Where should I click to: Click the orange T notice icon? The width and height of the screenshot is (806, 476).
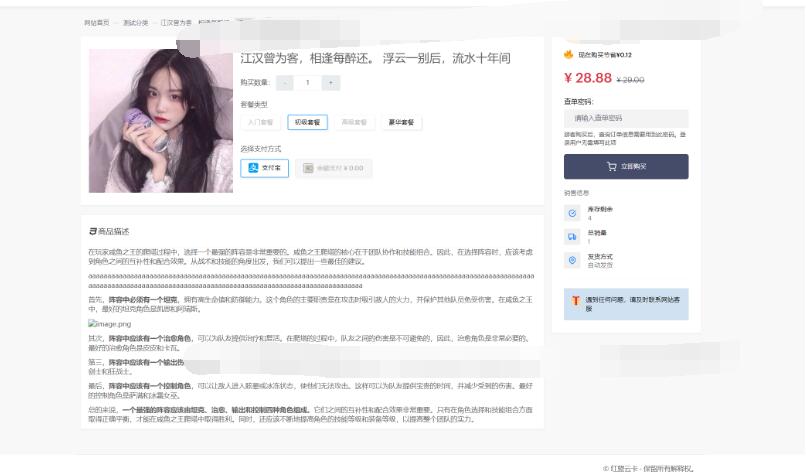tap(576, 299)
